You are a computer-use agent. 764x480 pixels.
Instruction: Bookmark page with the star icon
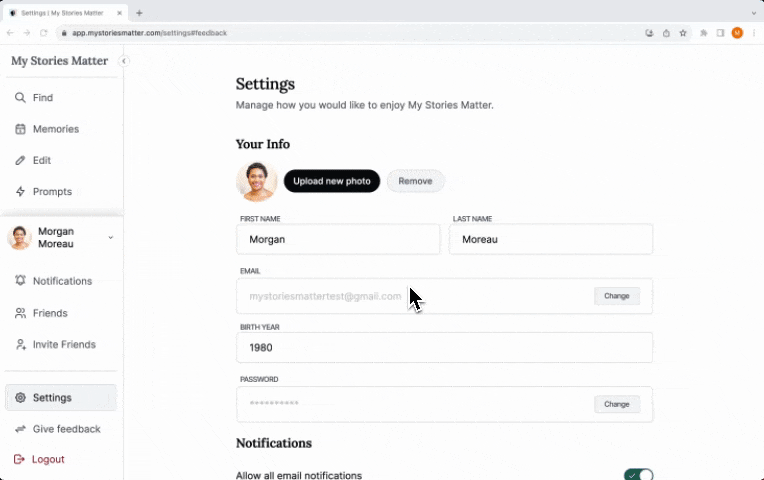point(683,33)
